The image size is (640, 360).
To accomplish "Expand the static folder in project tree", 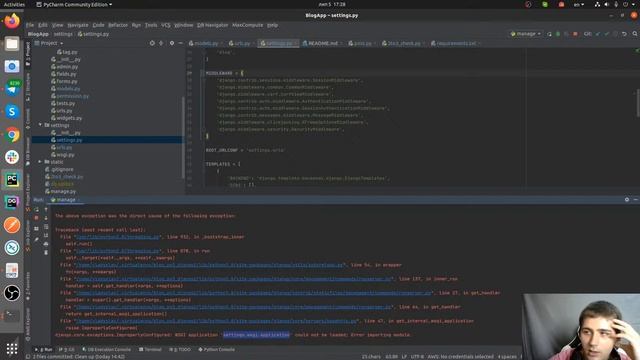I will (40, 162).
